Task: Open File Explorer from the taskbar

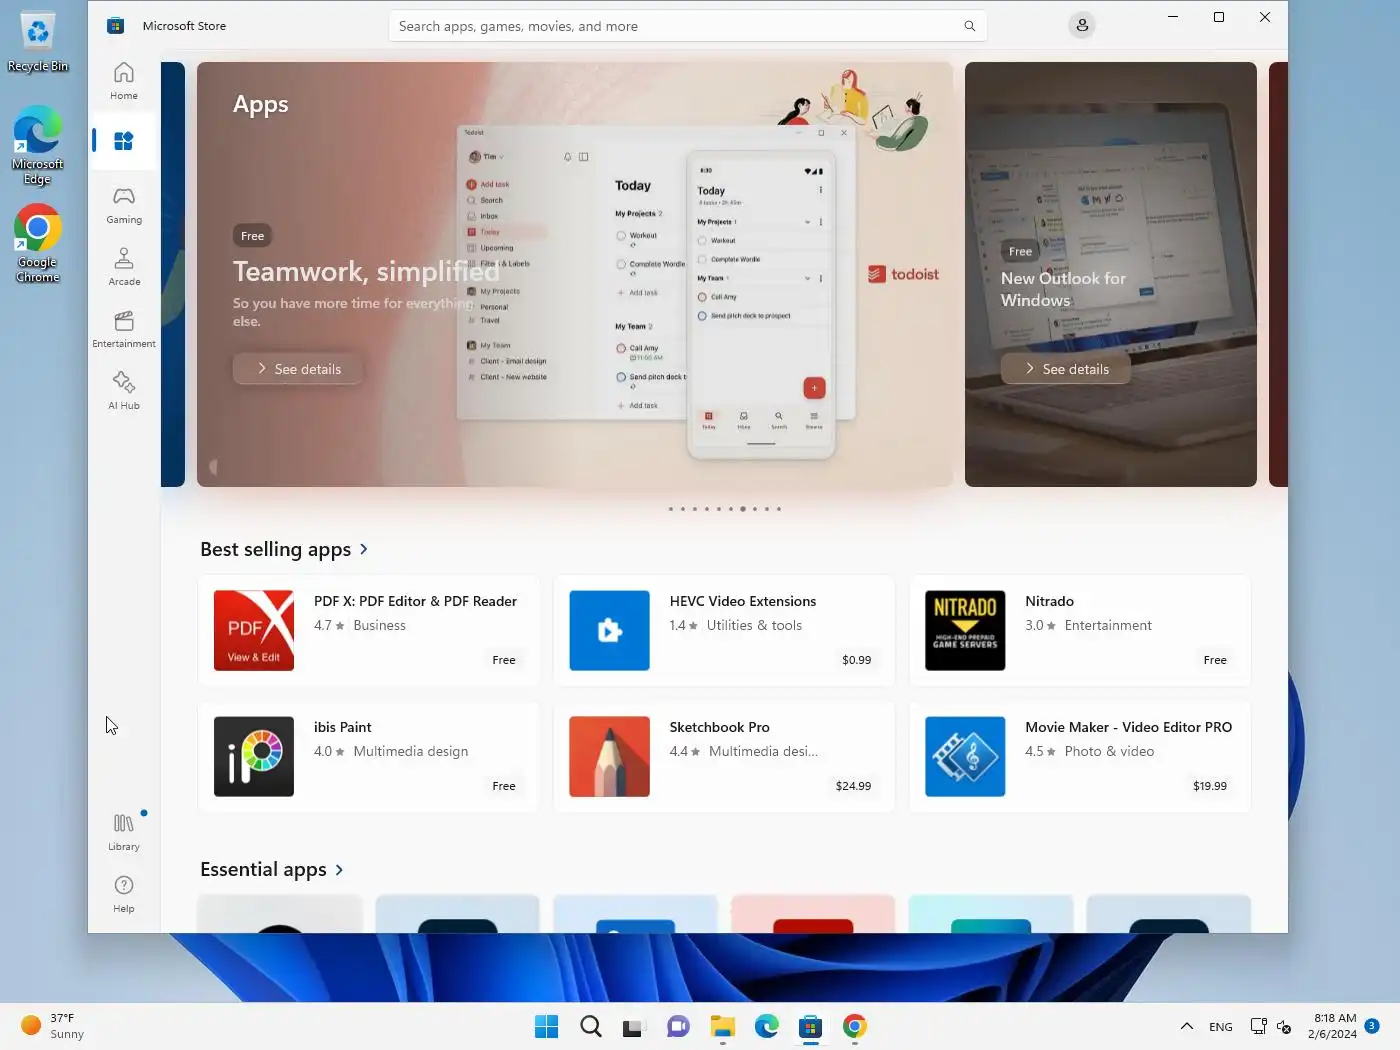Action: 723,1027
